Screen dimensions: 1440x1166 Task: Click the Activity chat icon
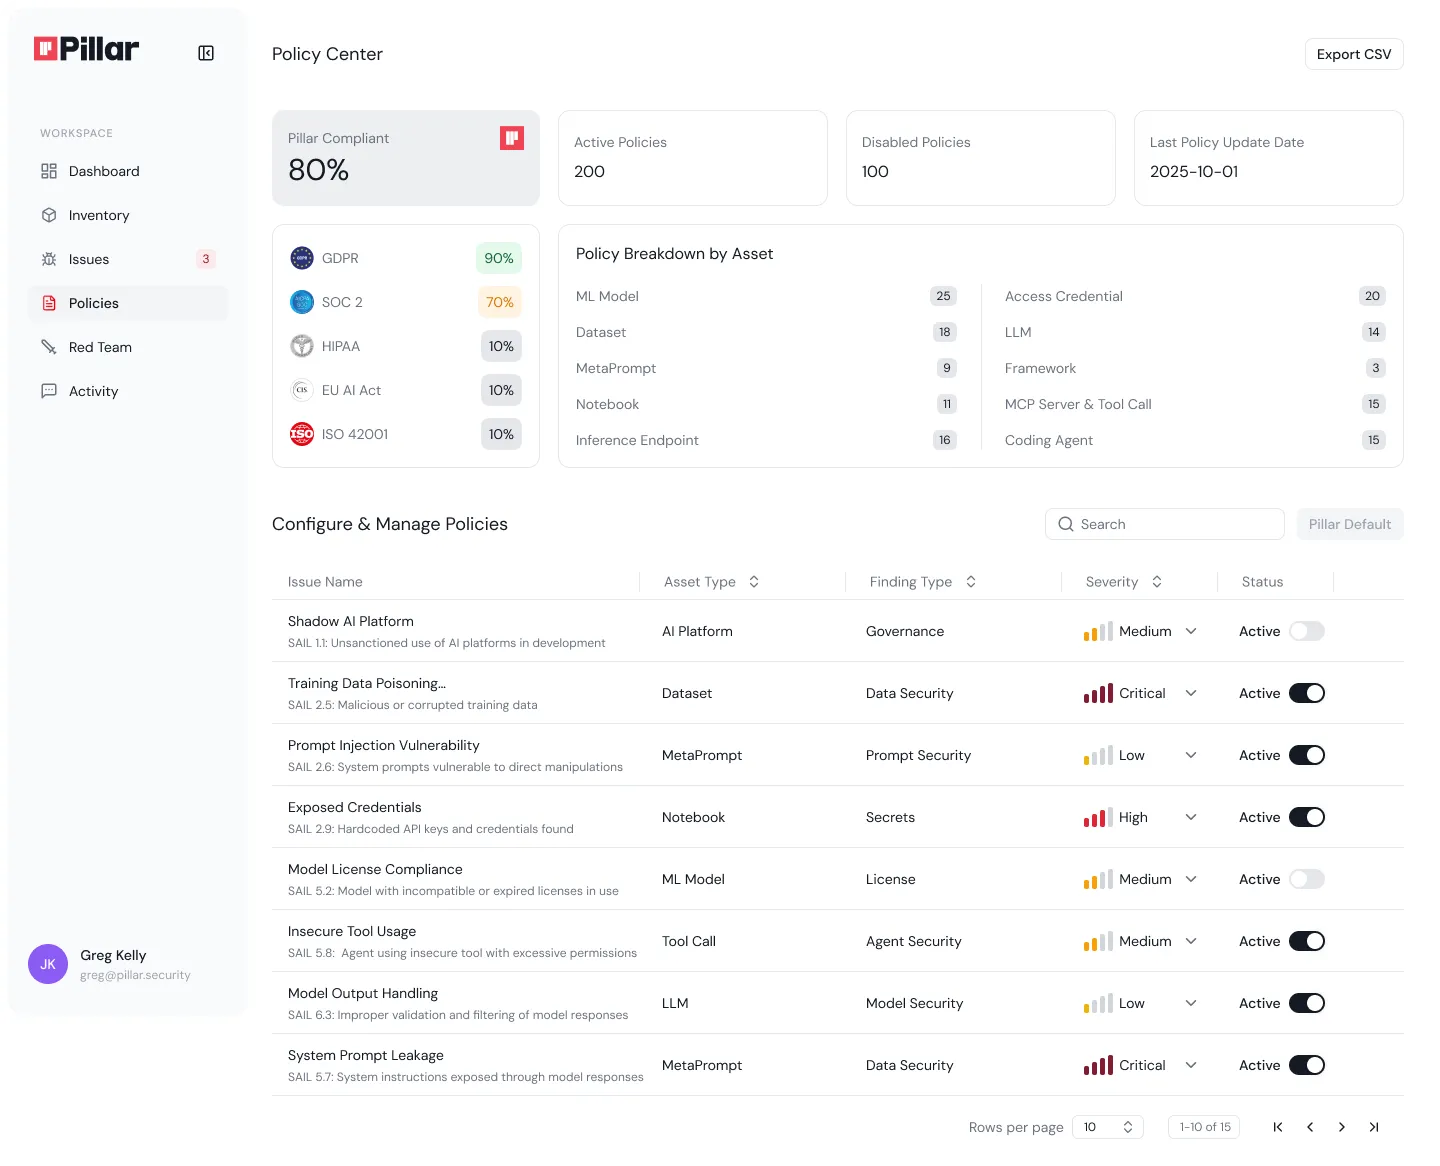click(x=49, y=391)
